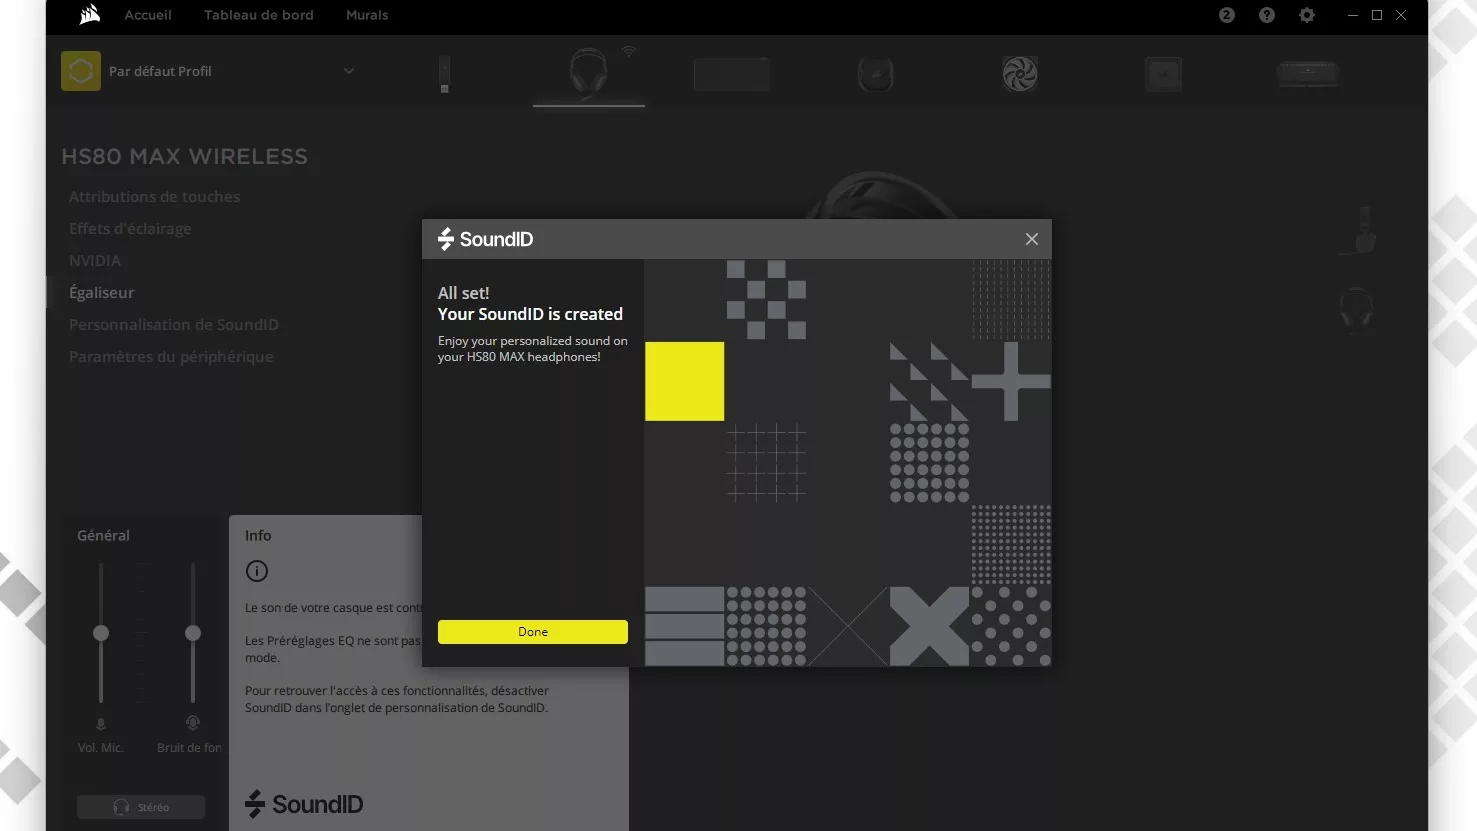
Task: Open the Égaliseur section
Action: [101, 293]
